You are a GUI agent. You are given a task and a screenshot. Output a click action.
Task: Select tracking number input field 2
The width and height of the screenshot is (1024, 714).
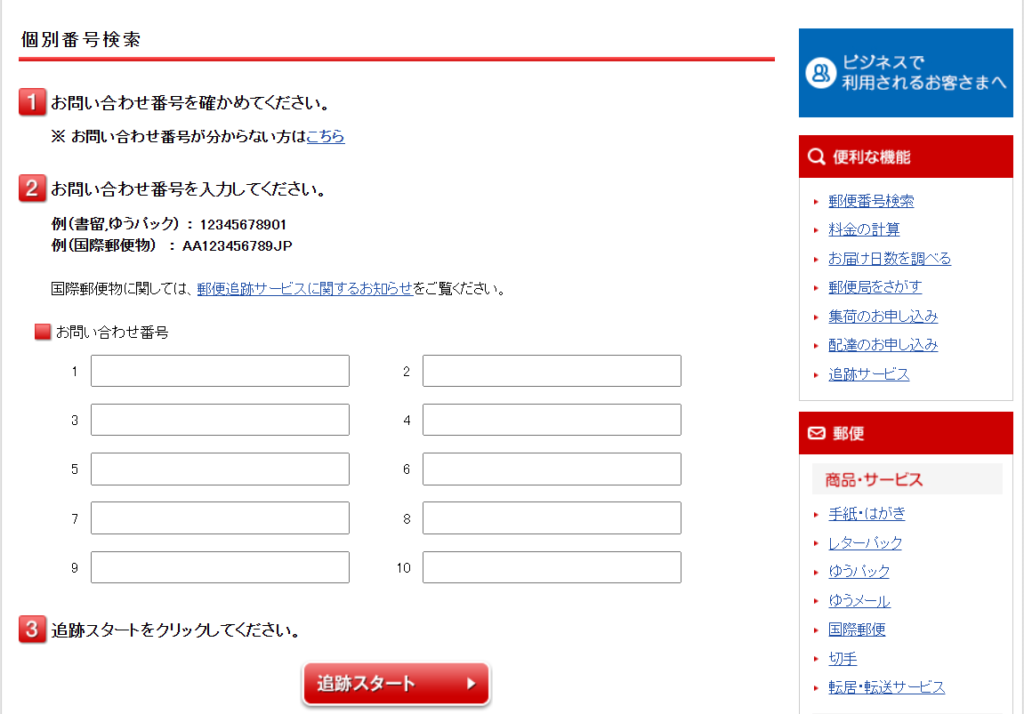(x=551, y=371)
